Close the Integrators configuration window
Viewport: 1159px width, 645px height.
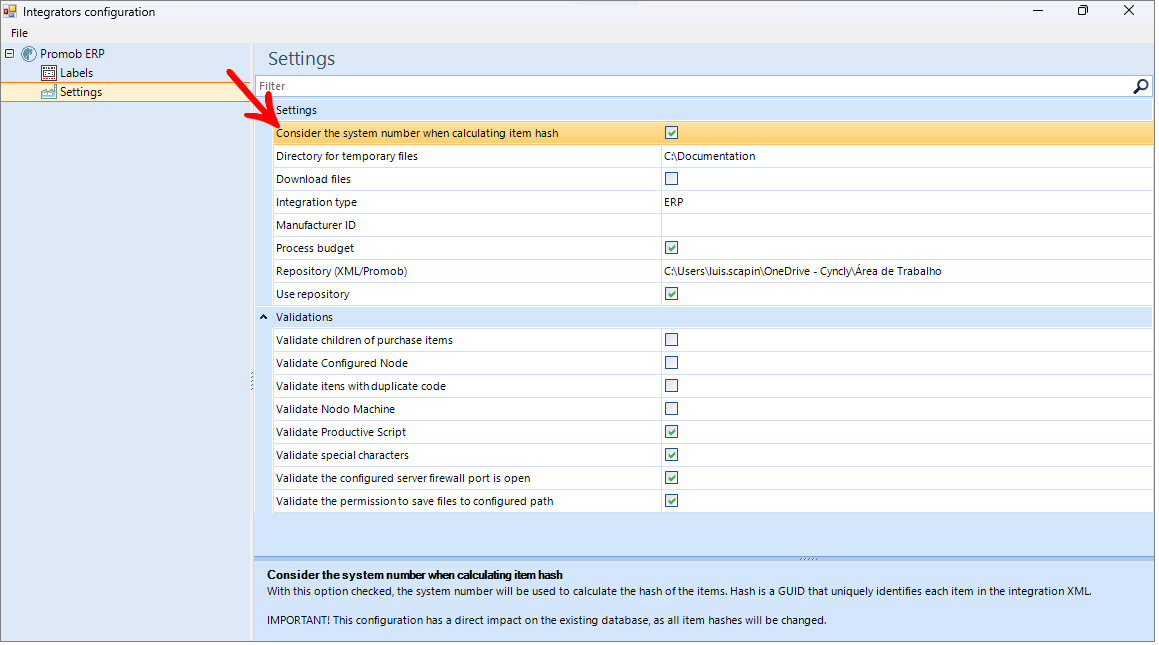coord(1129,10)
